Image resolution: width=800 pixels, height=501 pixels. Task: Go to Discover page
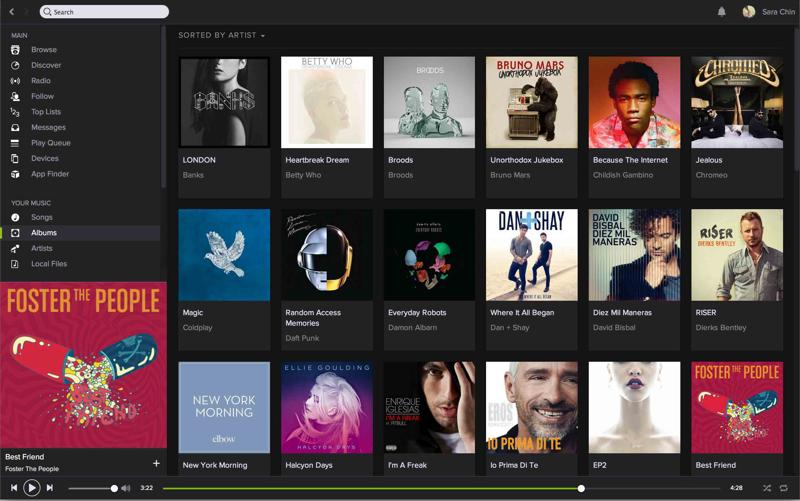tap(46, 65)
